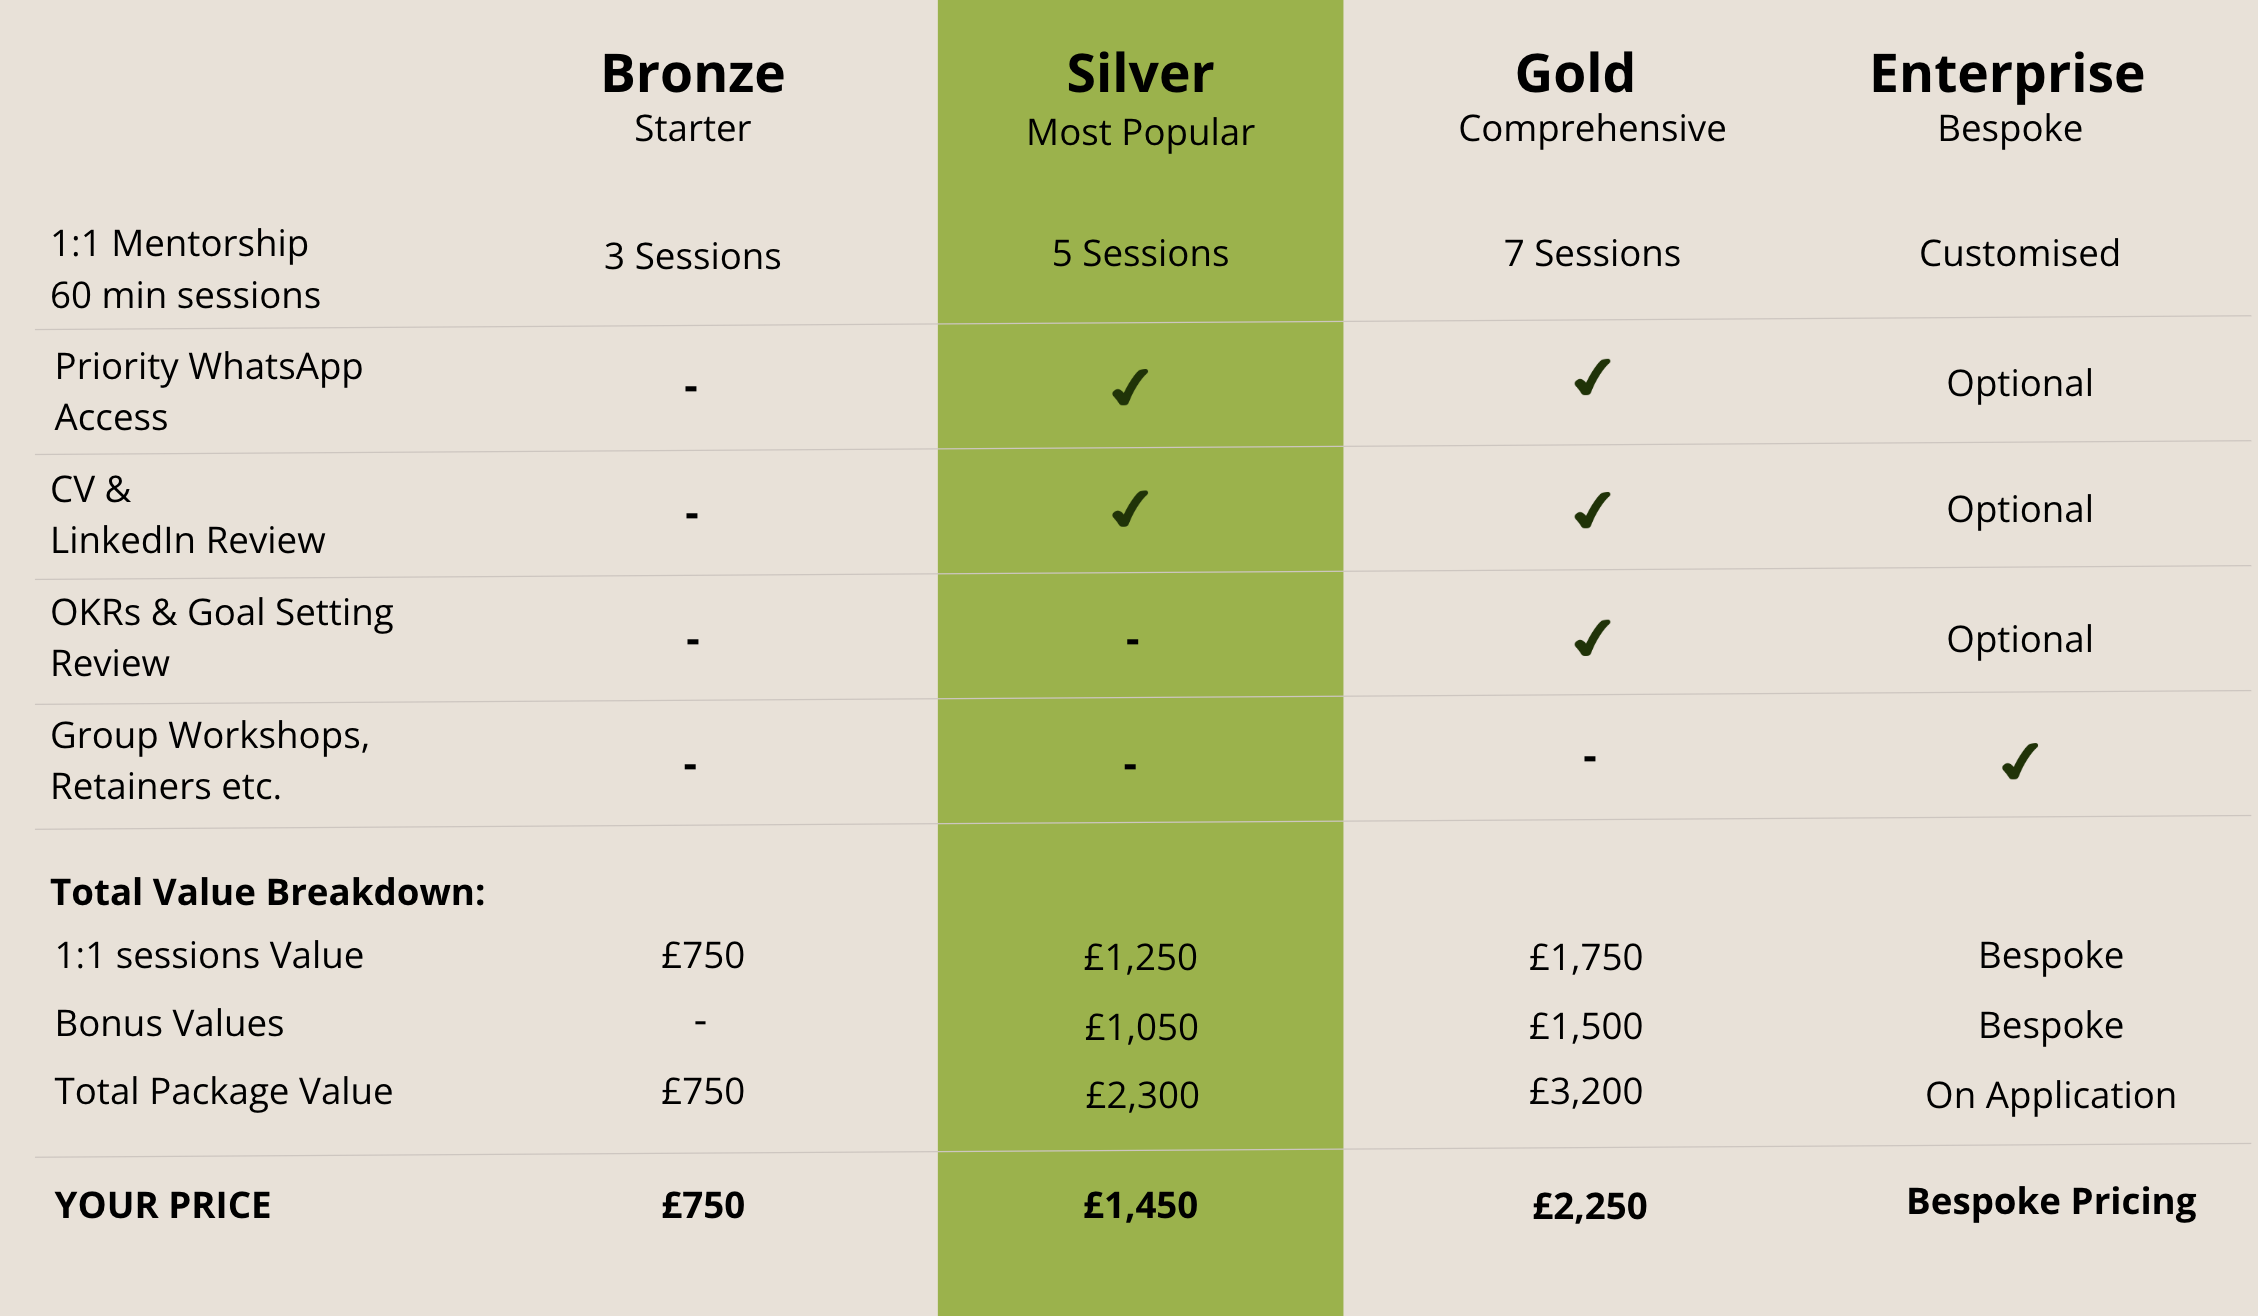Click the Enterprise Group Workshops checkmark
The image size is (2258, 1316).
(x=2020, y=761)
